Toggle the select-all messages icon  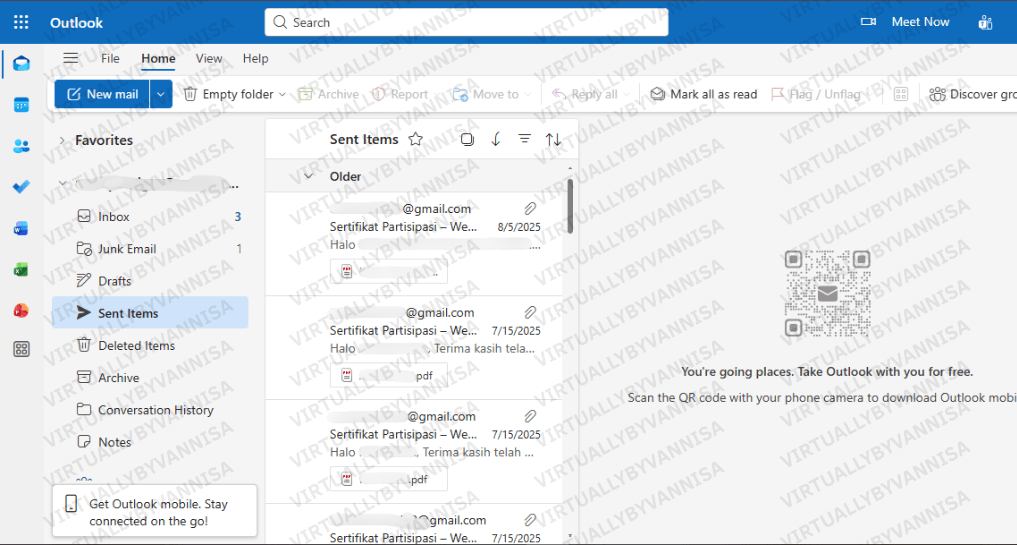pyautogui.click(x=467, y=140)
